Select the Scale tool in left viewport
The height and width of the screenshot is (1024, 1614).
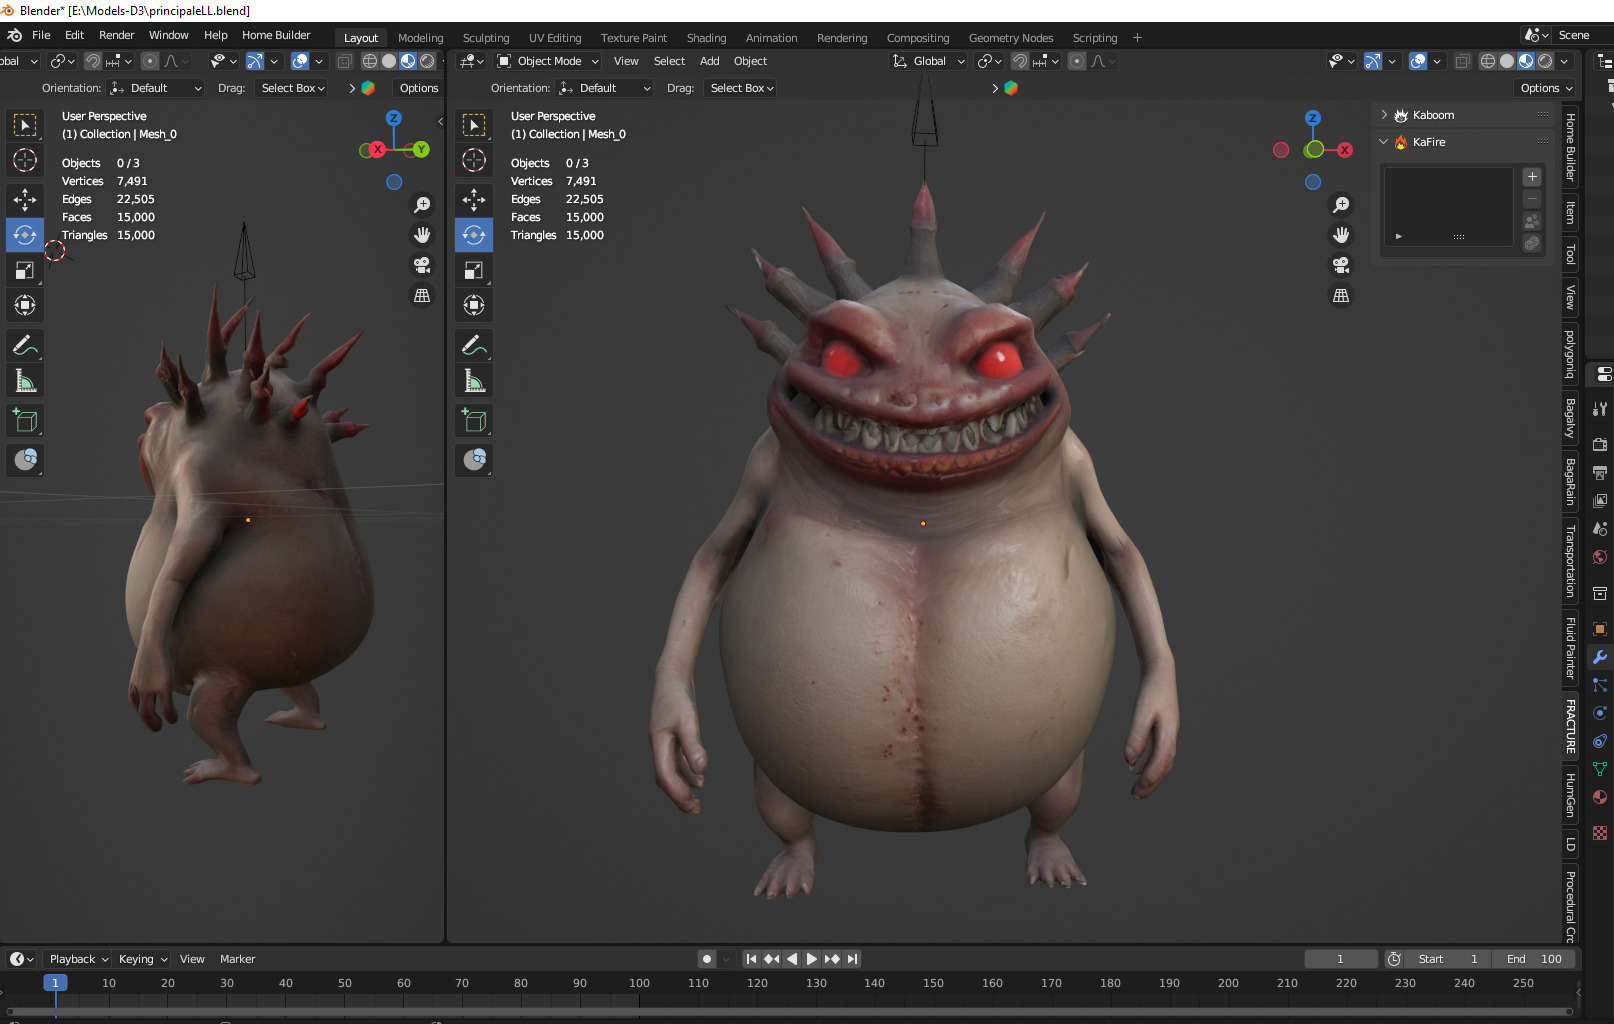click(x=25, y=270)
